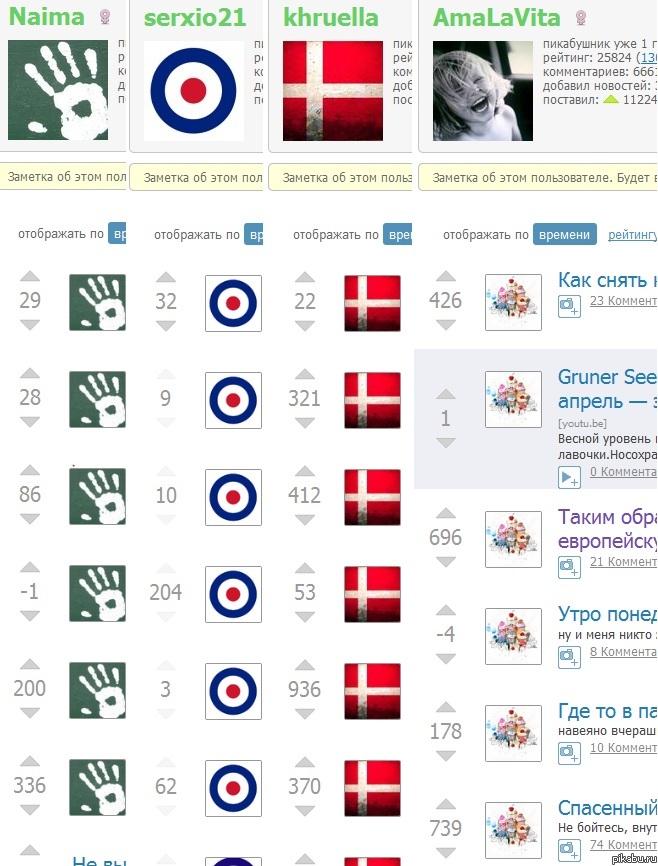
Task: Click note field under khruella profile
Action: [x=340, y=177]
